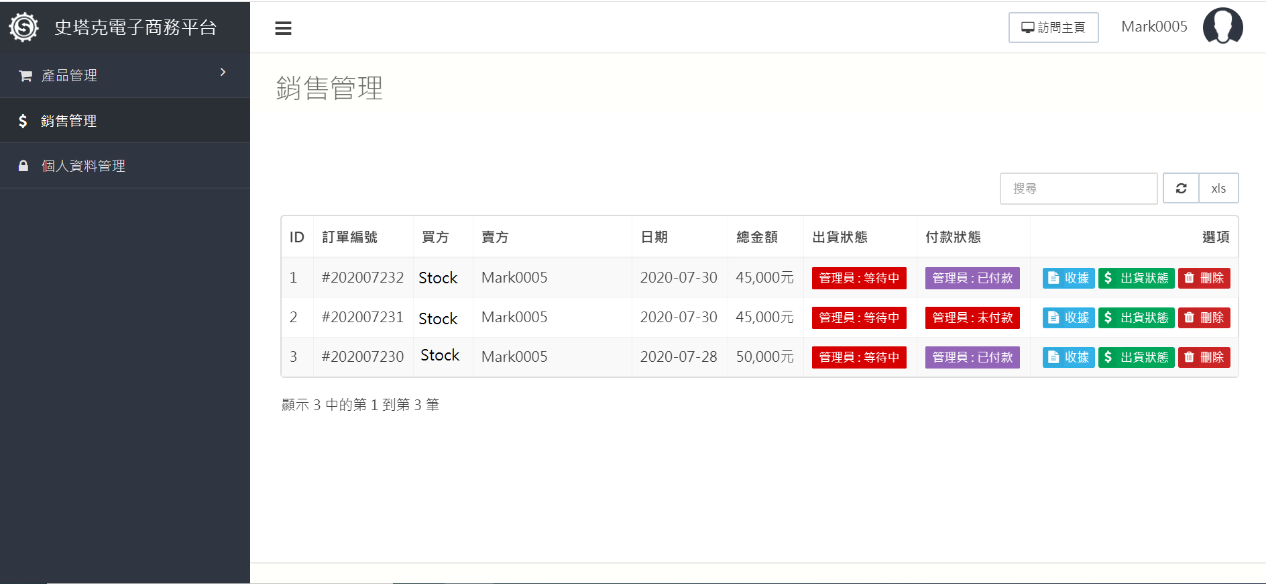
Task: Open the Mark0005 user dropdown
Action: pos(1154,27)
